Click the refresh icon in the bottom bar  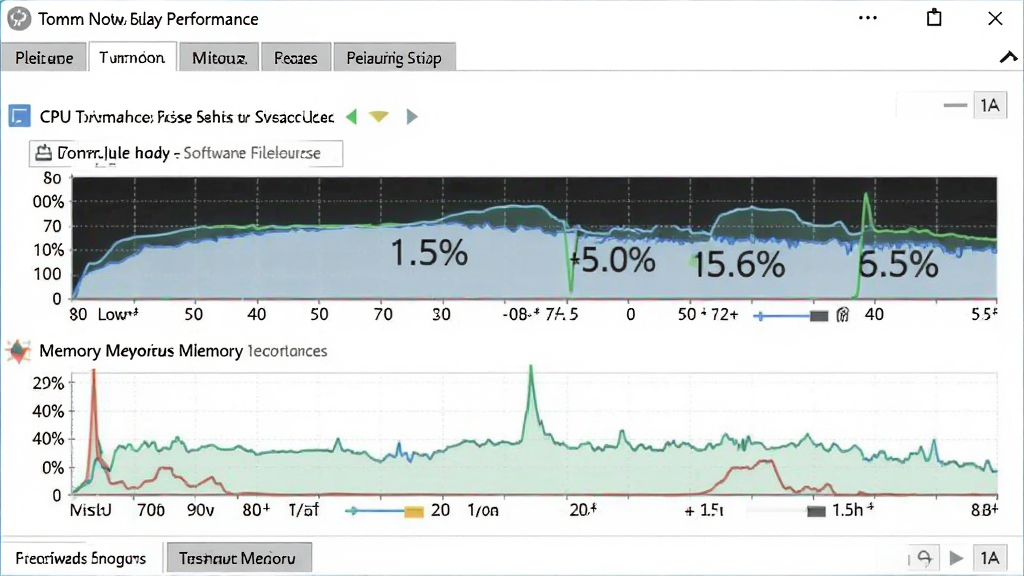point(924,558)
